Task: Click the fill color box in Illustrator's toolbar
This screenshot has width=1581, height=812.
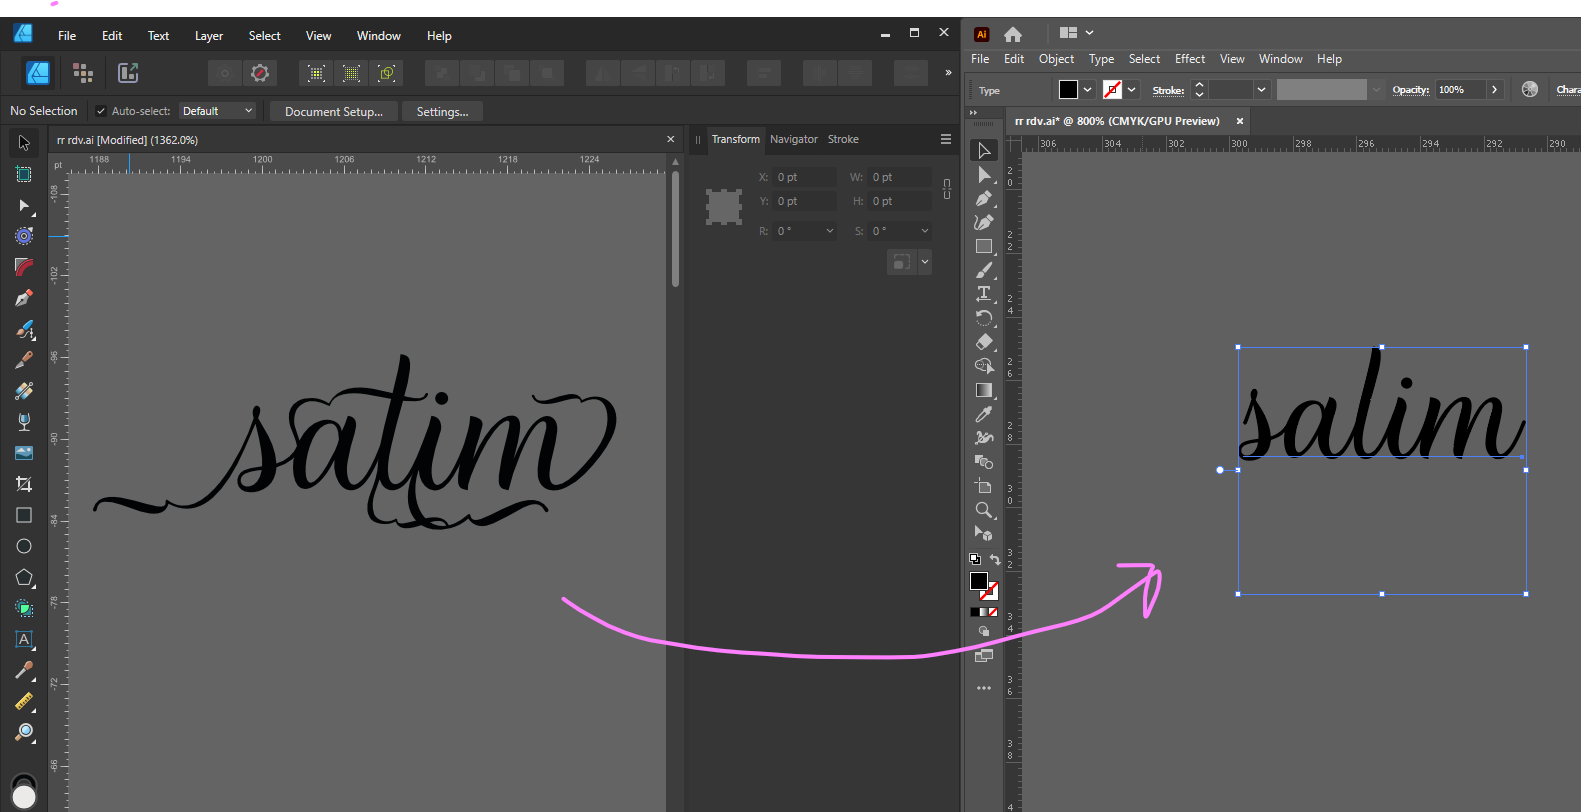Action: point(979,581)
